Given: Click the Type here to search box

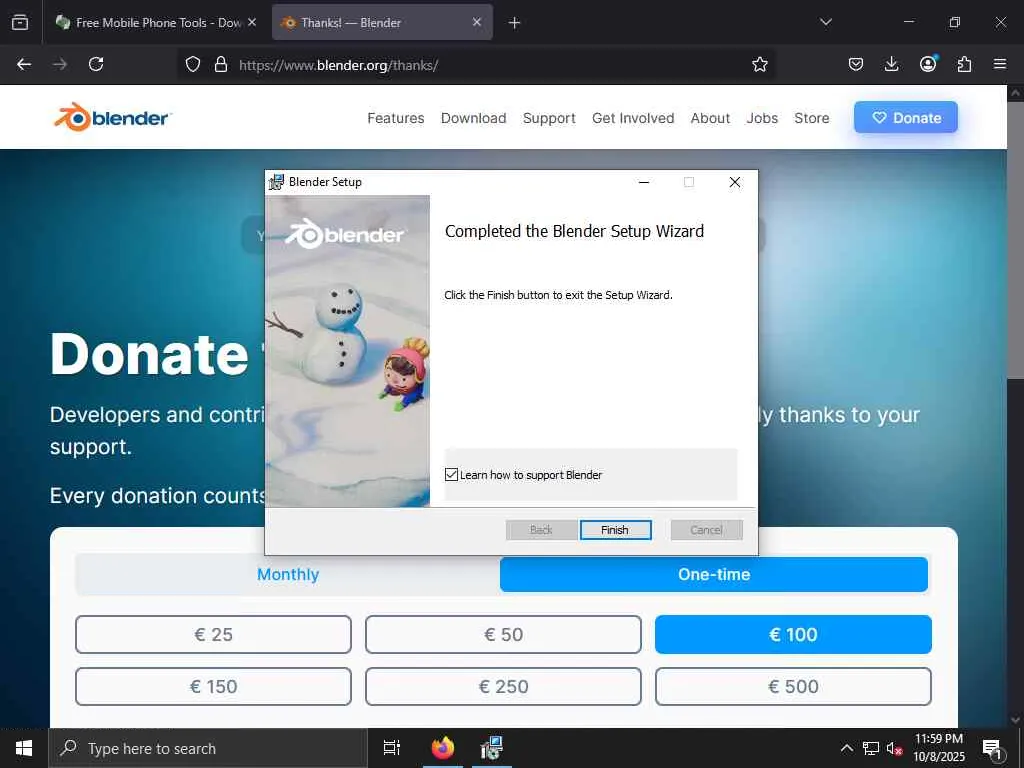Looking at the screenshot, I should pyautogui.click(x=208, y=748).
